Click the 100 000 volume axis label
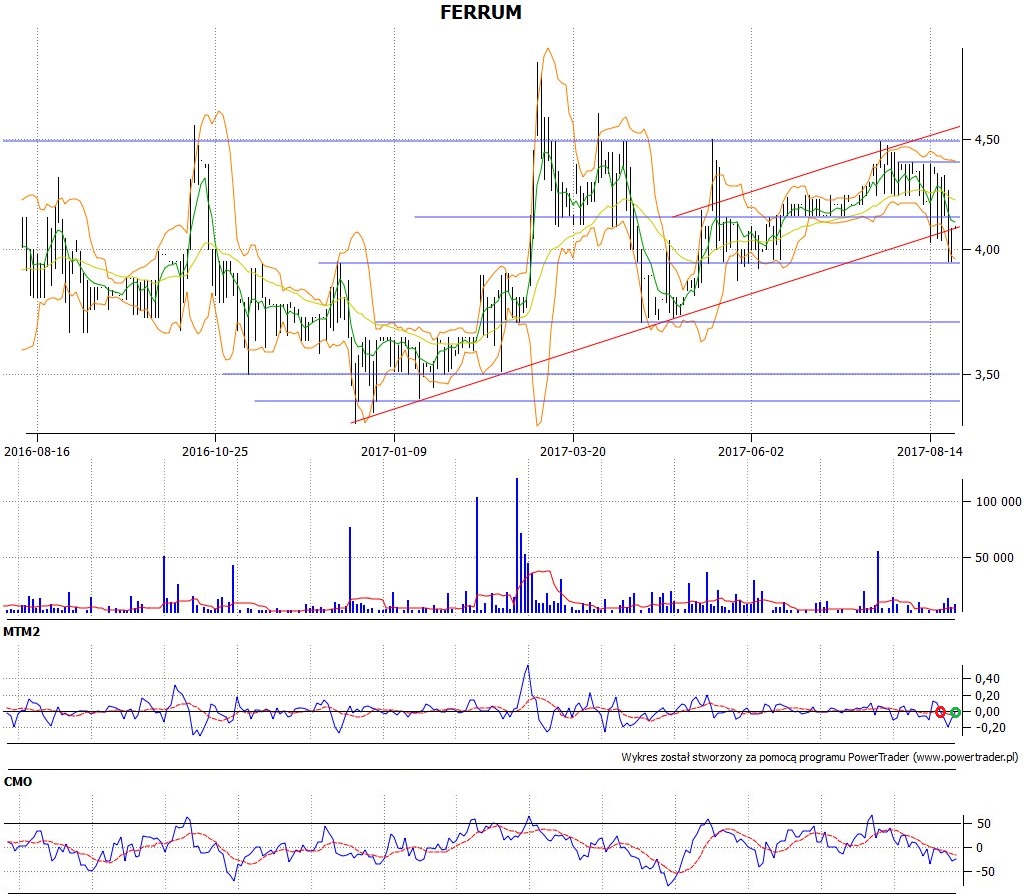 pos(998,502)
